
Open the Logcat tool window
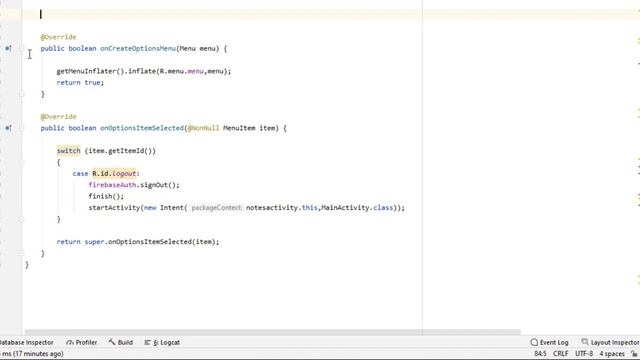pyautogui.click(x=162, y=342)
